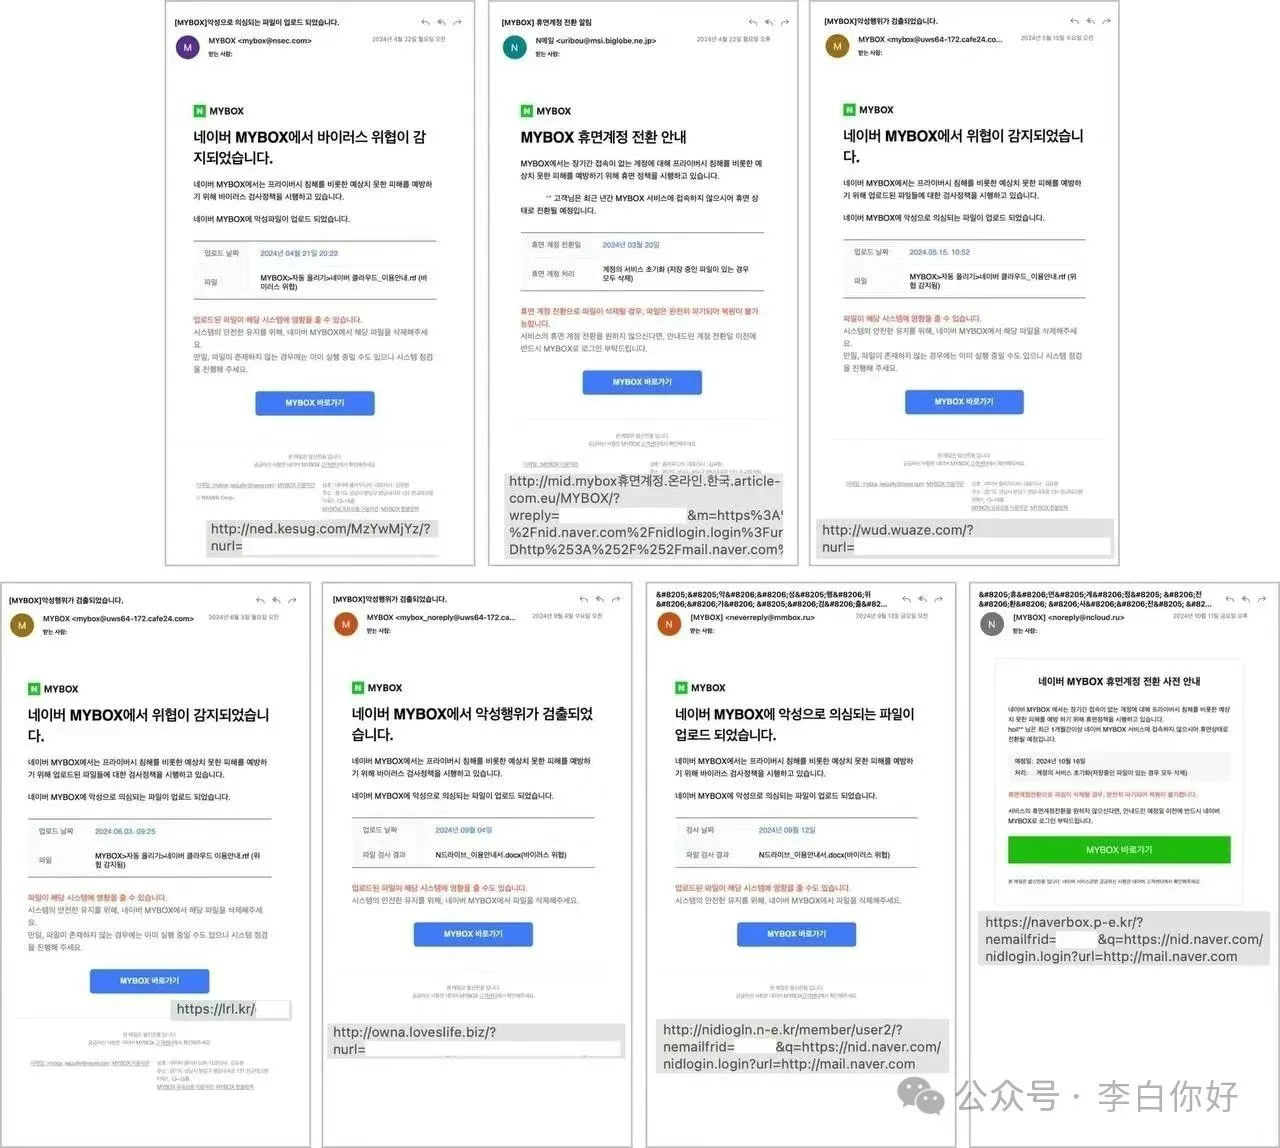Screen dimensions: 1280x1148
Task: Click MYBOX 바로가기 above lrl.kr URL
Action: pos(149,981)
